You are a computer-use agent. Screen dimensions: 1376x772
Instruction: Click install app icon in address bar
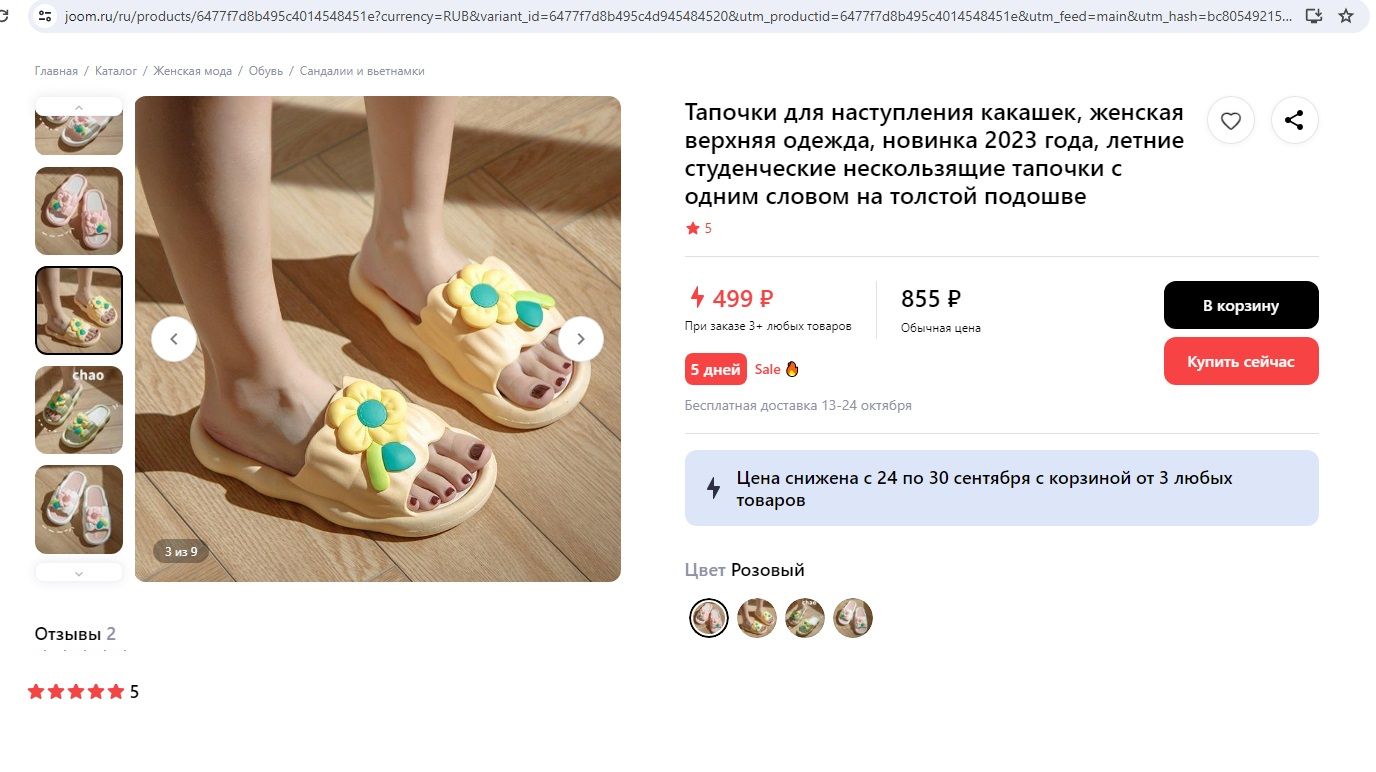[1314, 16]
